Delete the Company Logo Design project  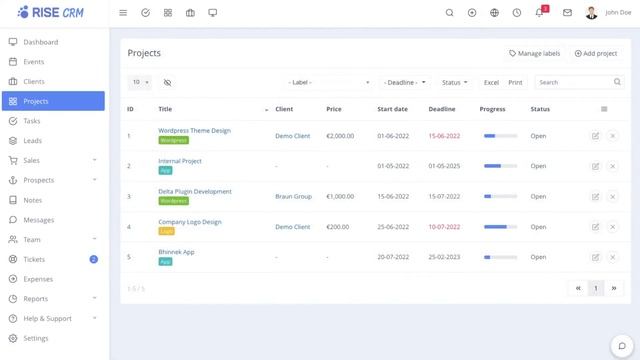click(613, 227)
